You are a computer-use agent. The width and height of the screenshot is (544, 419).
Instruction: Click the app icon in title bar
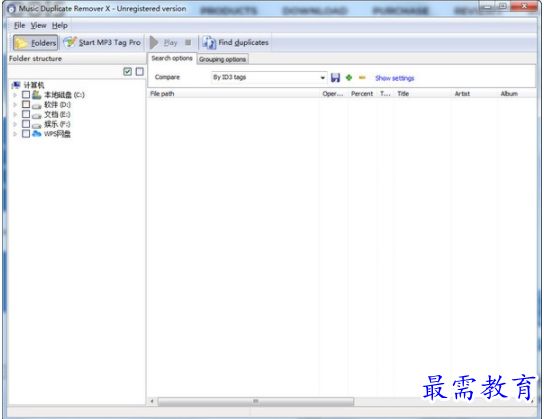click(11, 9)
